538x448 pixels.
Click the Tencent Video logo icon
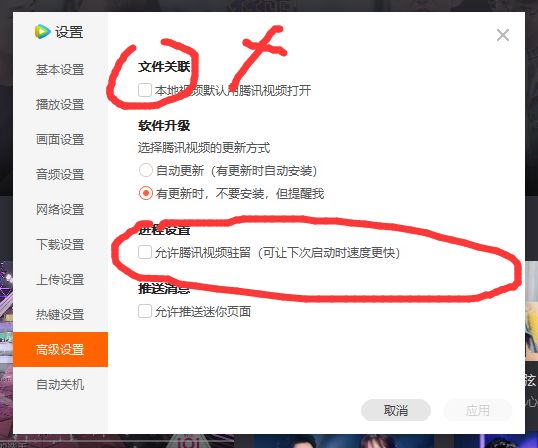click(43, 32)
